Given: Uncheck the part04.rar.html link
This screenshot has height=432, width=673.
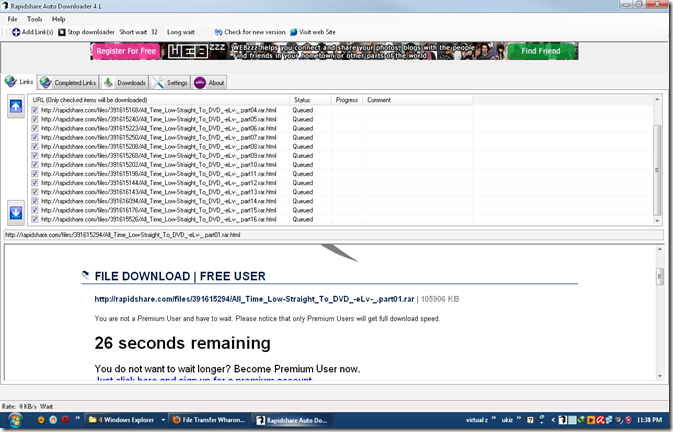Looking at the screenshot, I should pyautogui.click(x=35, y=110).
